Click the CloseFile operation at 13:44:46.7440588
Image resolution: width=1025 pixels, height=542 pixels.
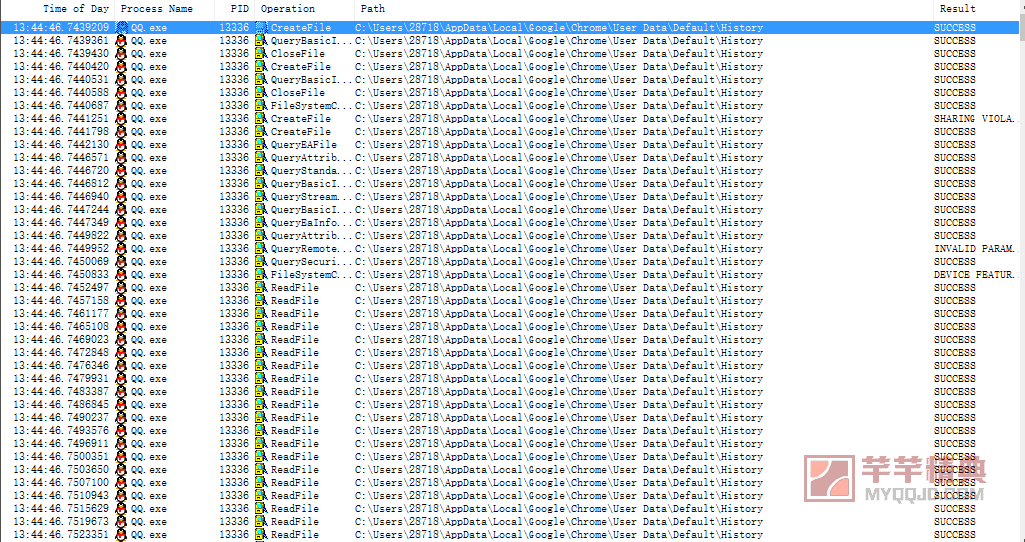pyautogui.click(x=297, y=93)
